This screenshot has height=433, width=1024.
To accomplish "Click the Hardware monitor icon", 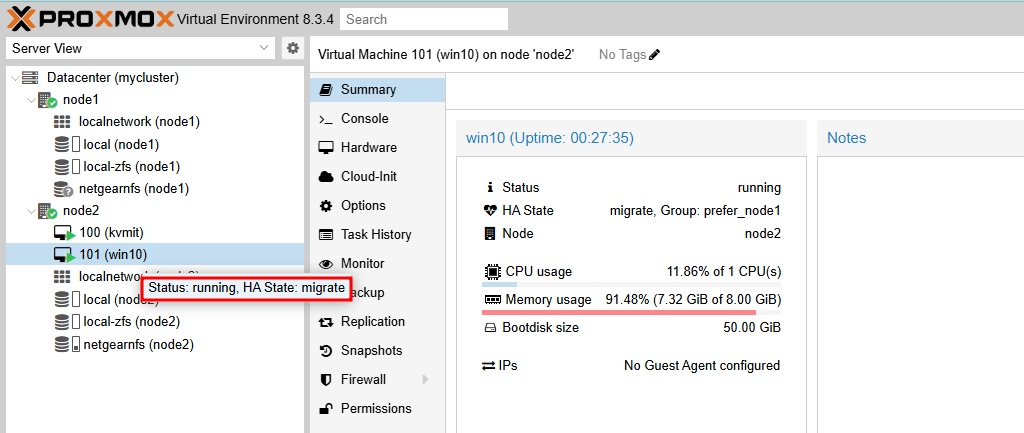I will pos(326,148).
